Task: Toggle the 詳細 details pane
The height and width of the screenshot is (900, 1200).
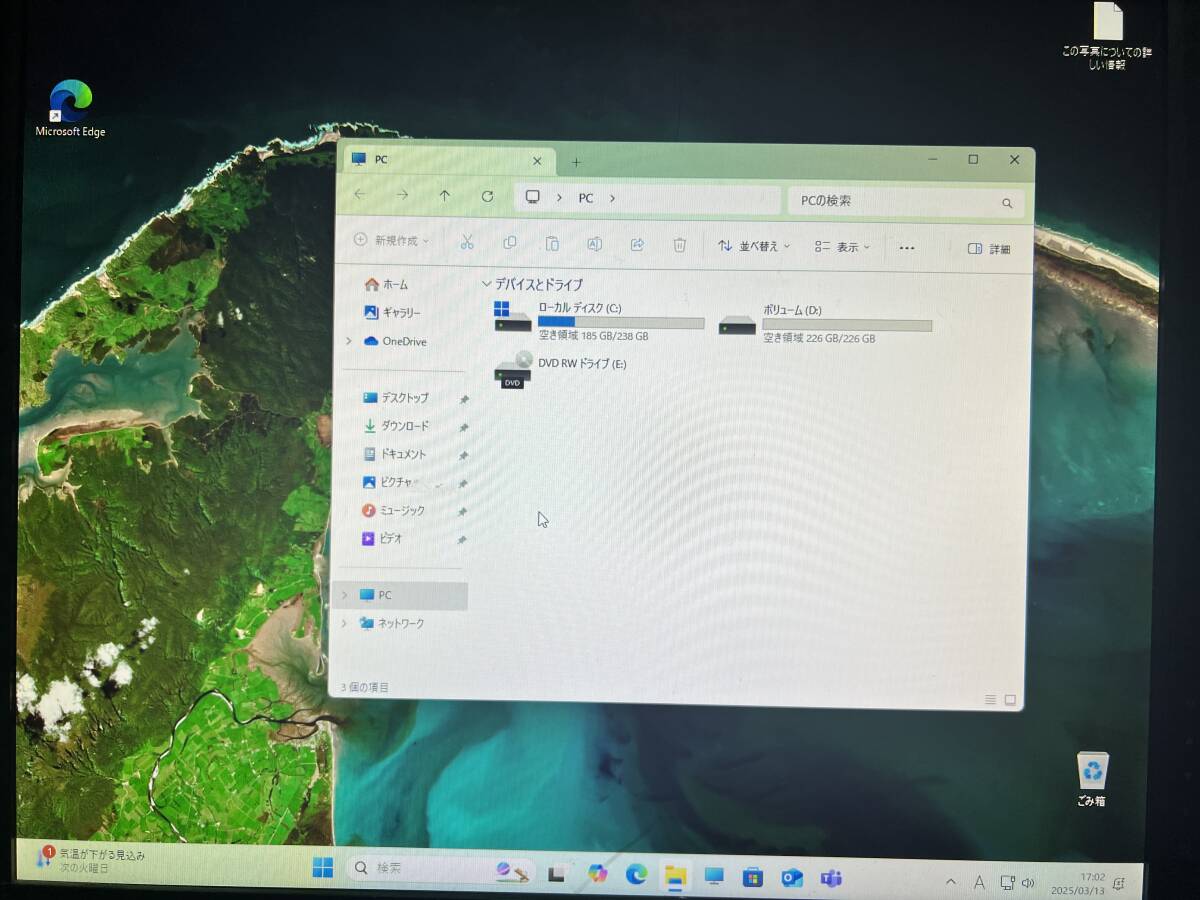Action: point(990,249)
